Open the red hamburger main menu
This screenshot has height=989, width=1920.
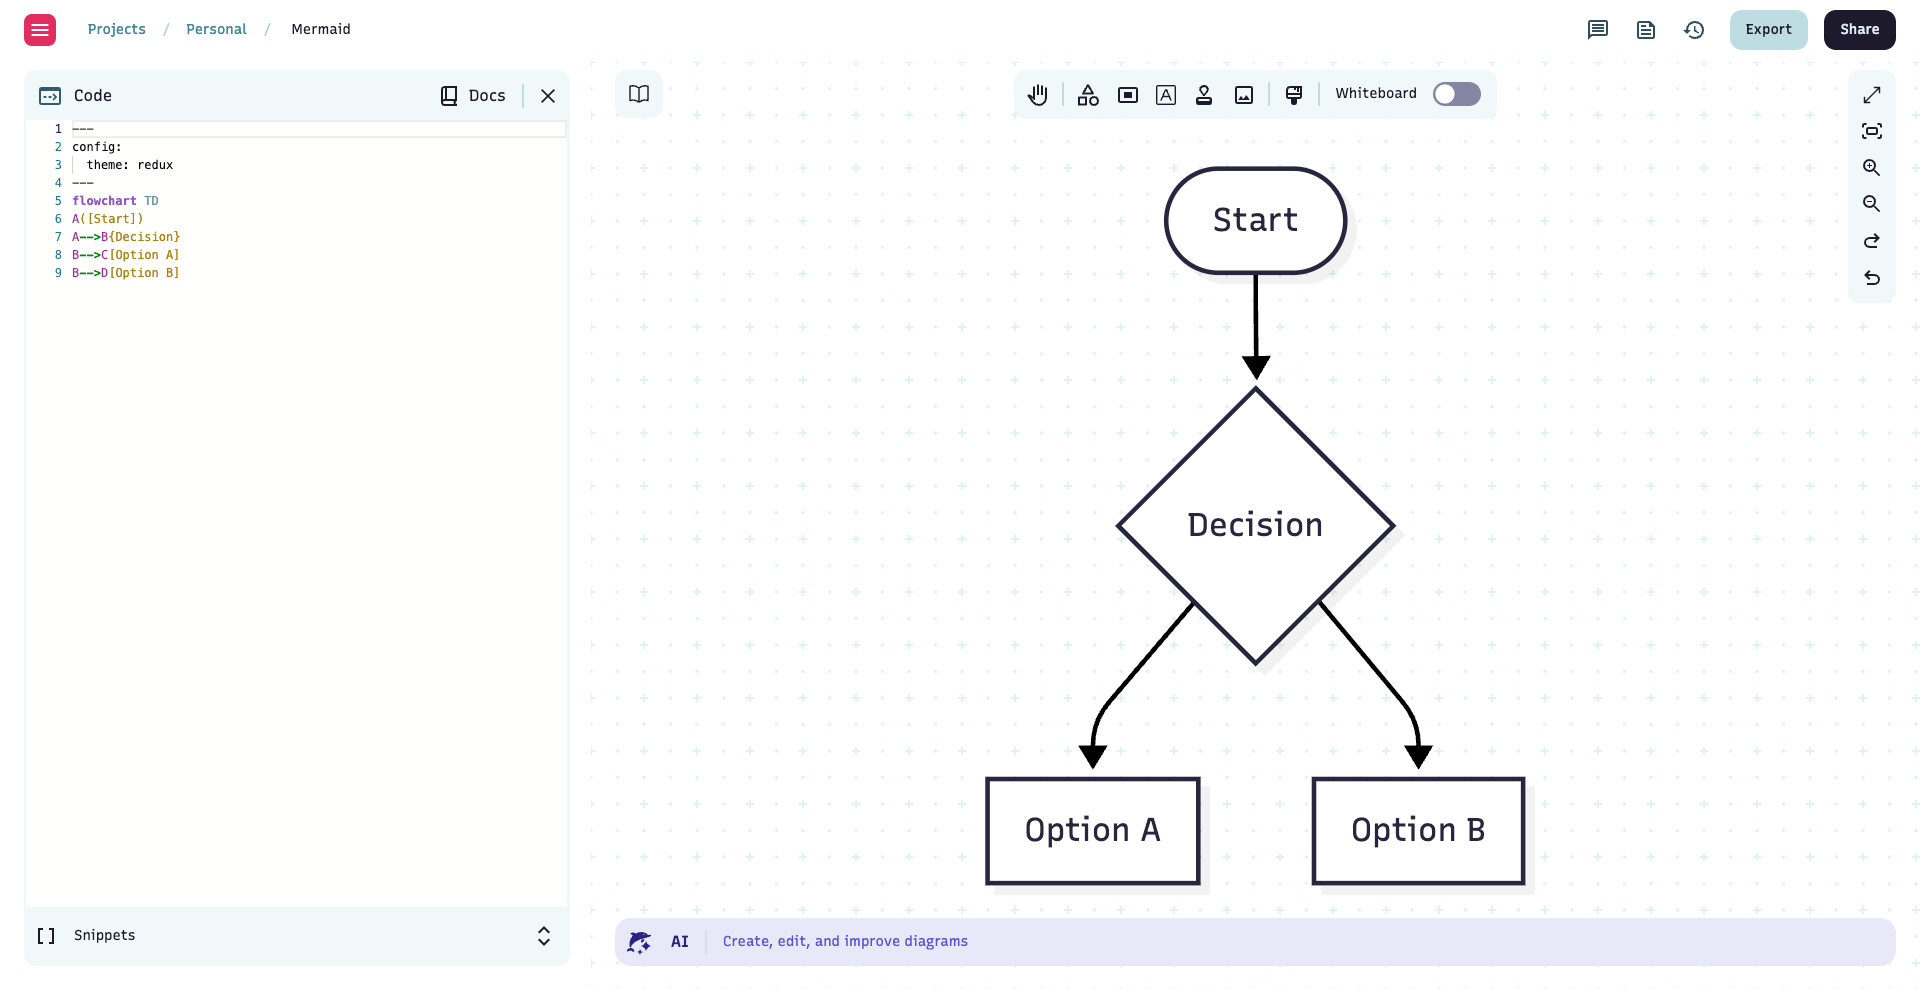(x=40, y=30)
